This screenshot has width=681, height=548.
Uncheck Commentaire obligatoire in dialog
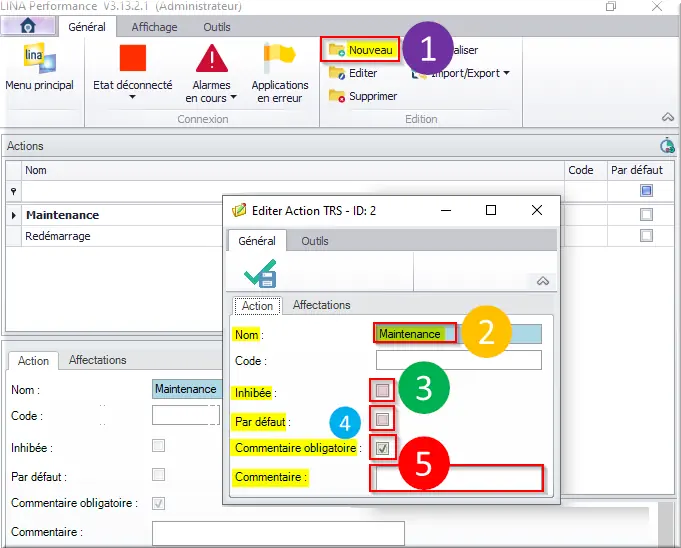[x=383, y=448]
